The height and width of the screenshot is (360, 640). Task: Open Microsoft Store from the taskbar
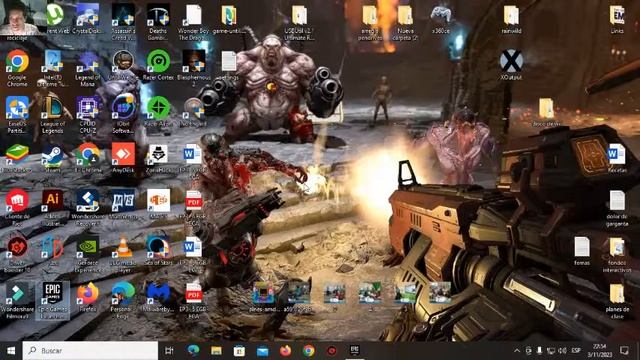tap(240, 351)
